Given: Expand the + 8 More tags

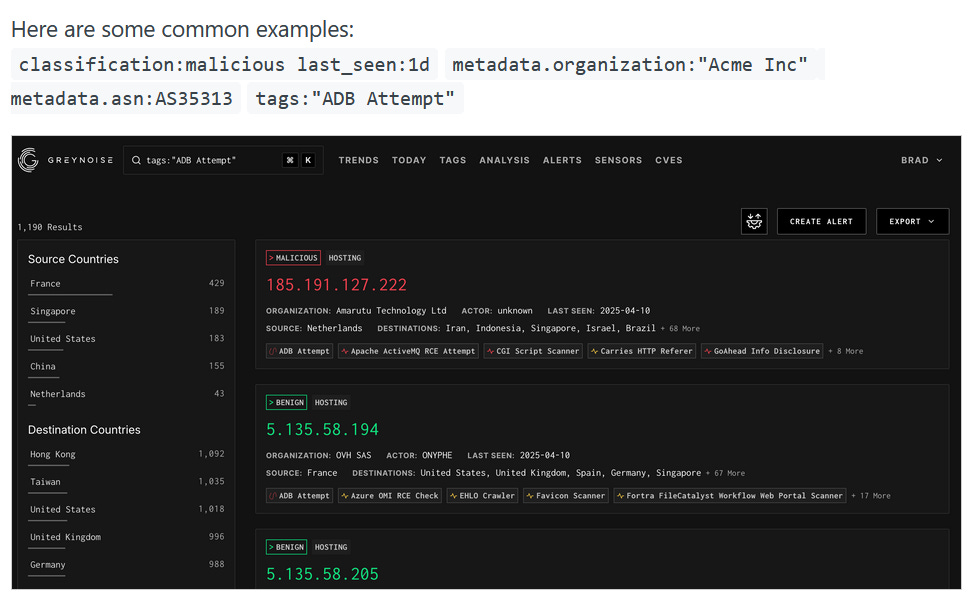Looking at the screenshot, I should tap(846, 351).
